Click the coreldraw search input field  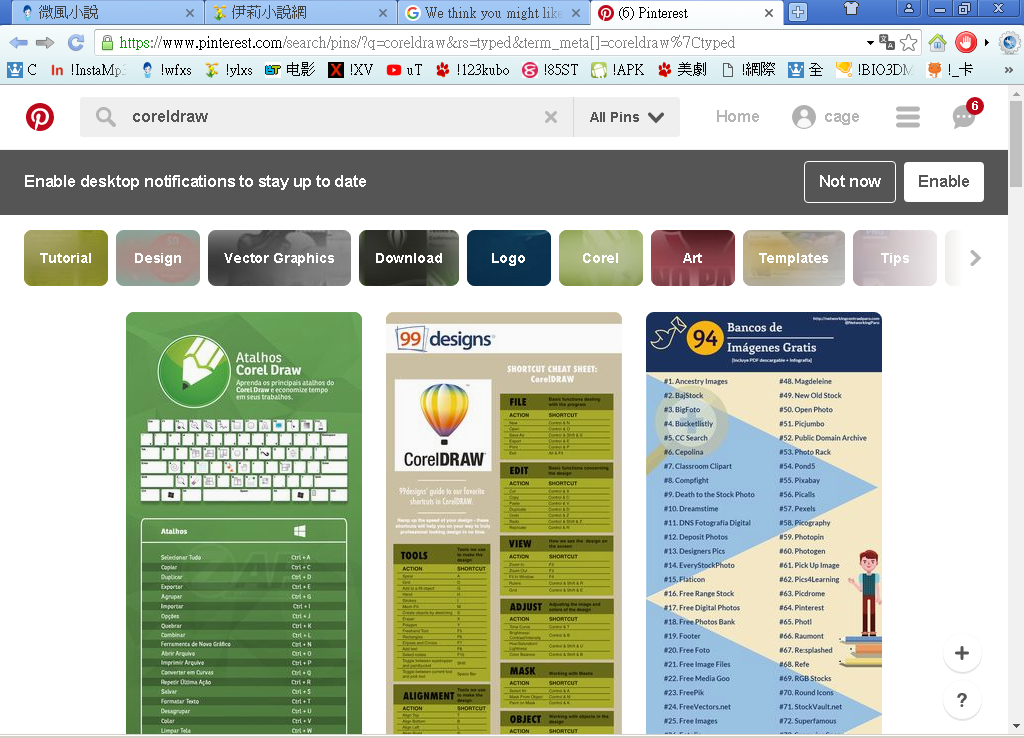[x=327, y=117]
